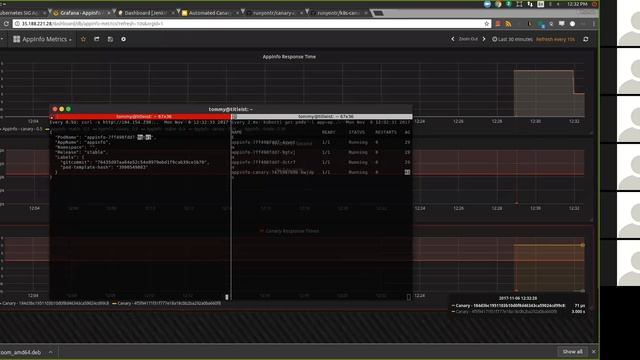Click the AppInfo Response Time panel title
Screen dimensions: 640x360
[289, 57]
